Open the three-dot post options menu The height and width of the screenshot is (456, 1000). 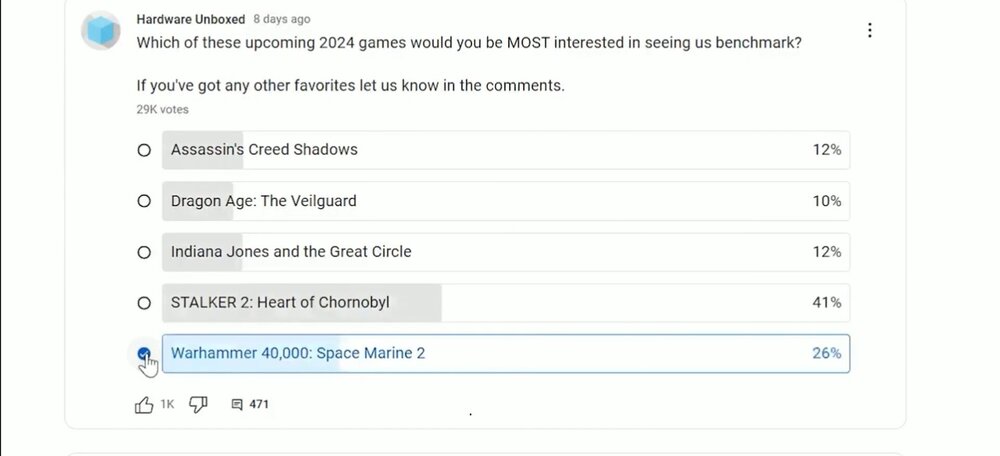click(870, 30)
